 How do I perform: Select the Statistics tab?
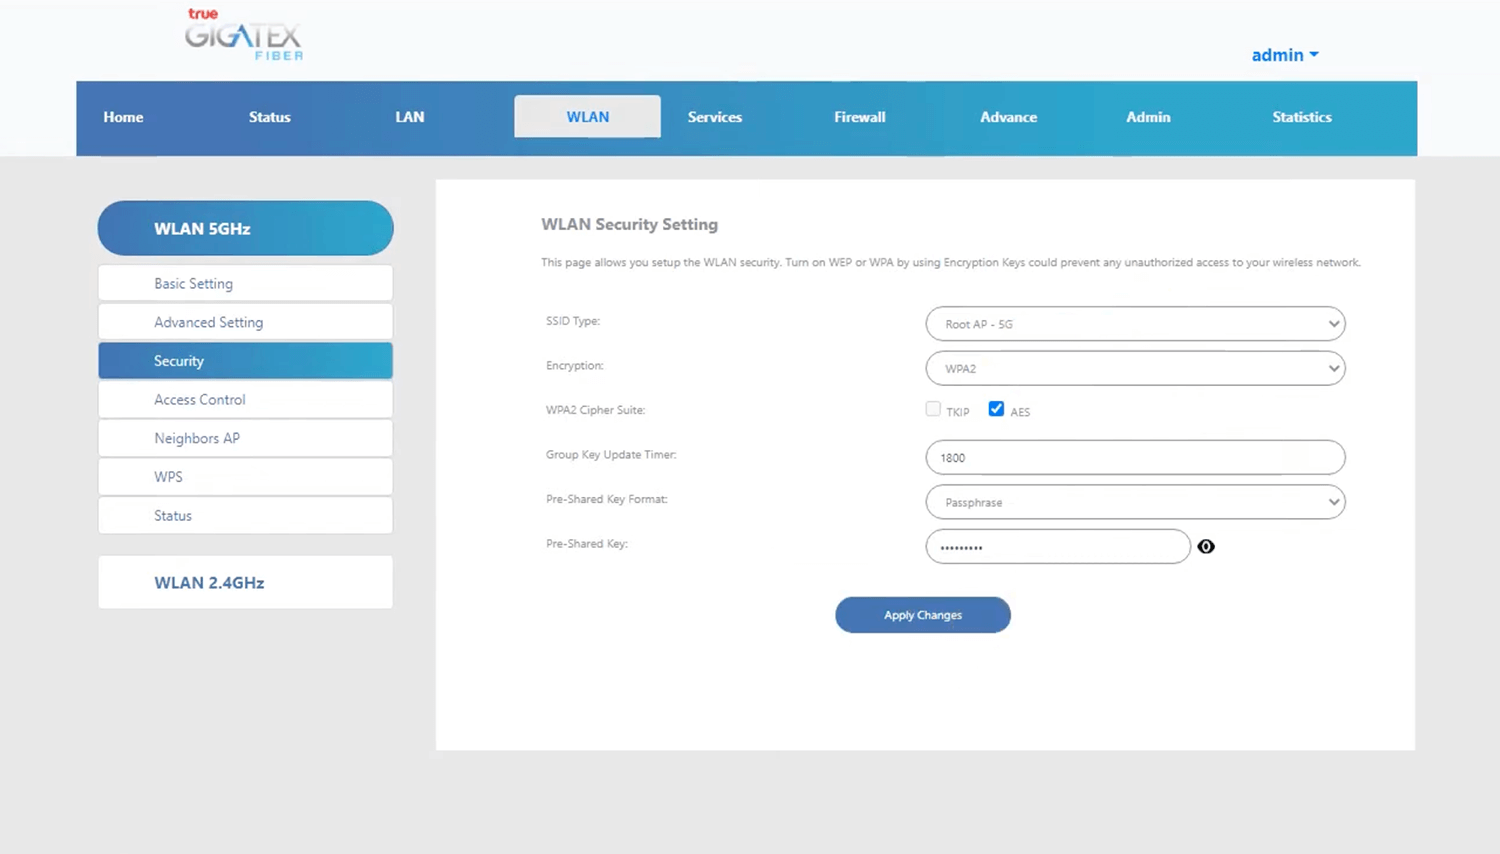tap(1301, 117)
